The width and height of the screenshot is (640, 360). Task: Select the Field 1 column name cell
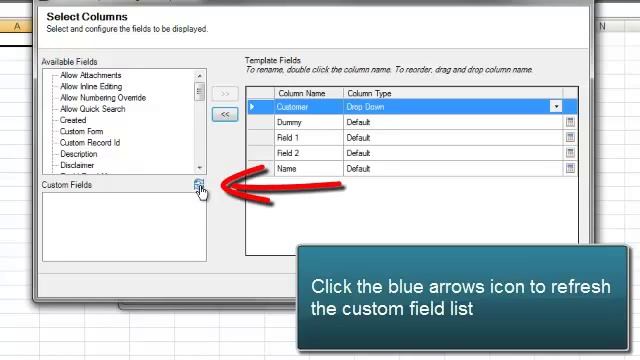click(309, 138)
